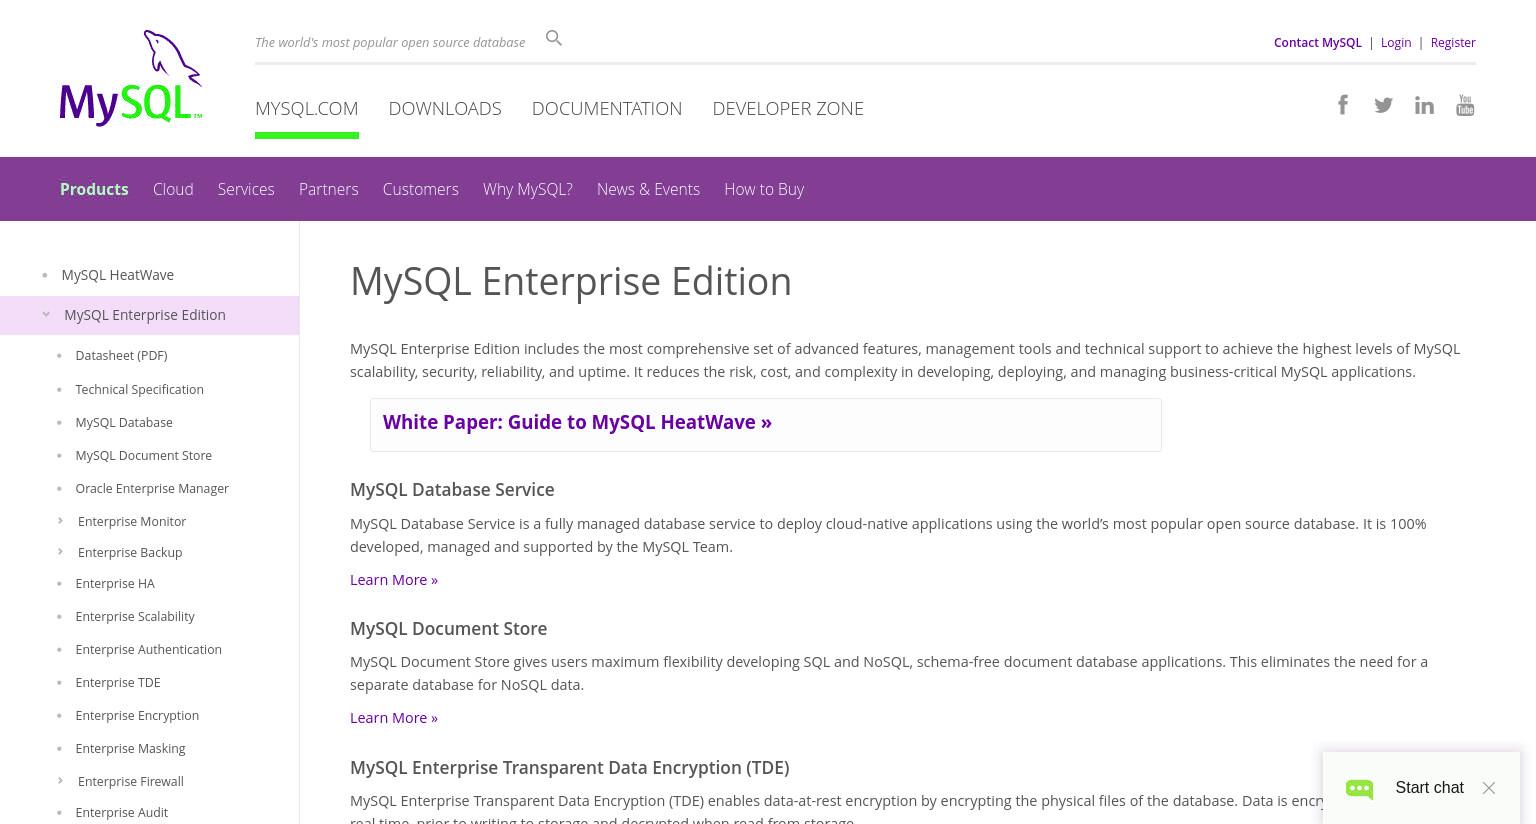
Task: Open How to Buy menu item
Action: (764, 189)
